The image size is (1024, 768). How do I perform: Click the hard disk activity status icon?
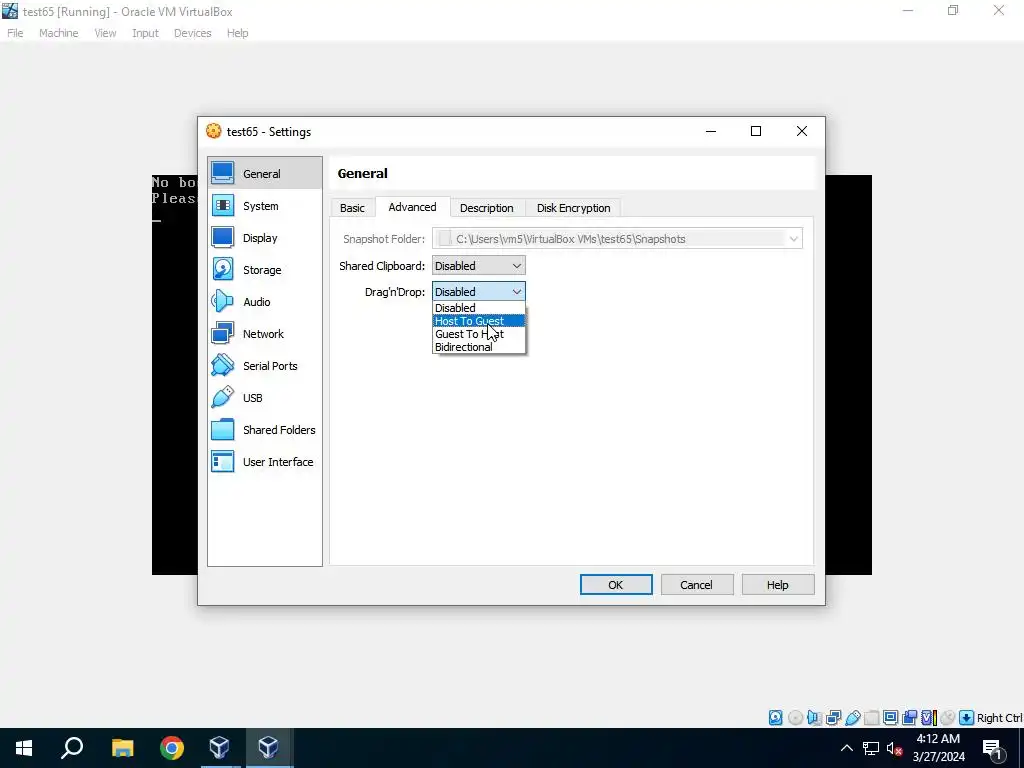click(x=775, y=718)
